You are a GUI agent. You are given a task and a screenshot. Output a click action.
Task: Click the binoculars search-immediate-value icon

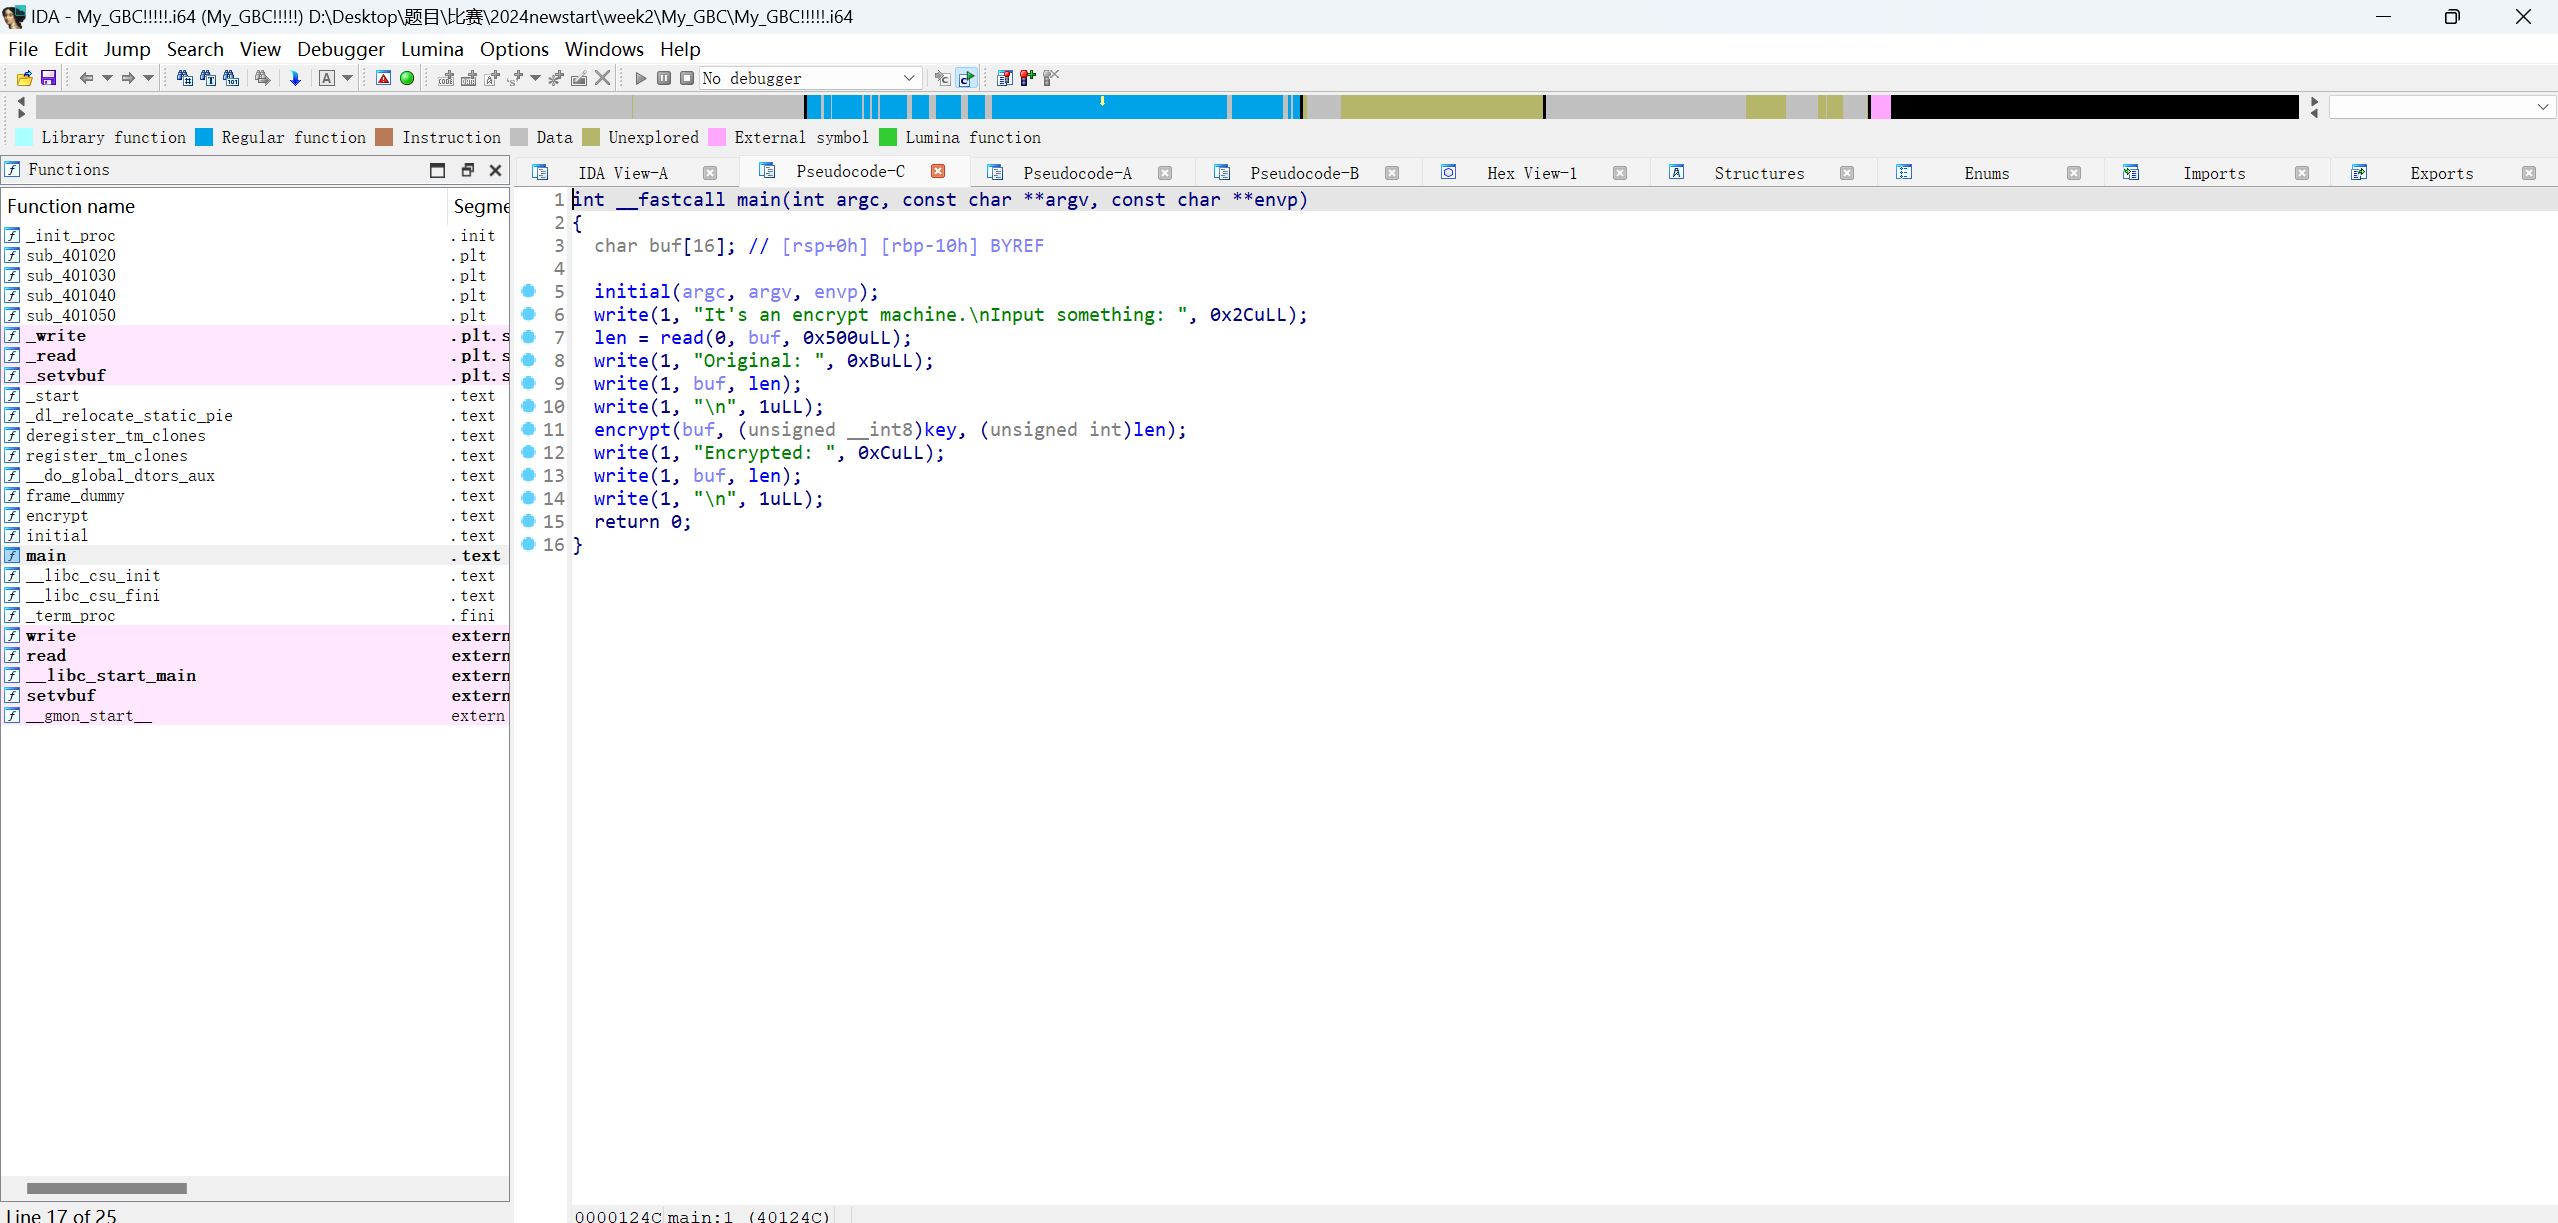(x=184, y=78)
